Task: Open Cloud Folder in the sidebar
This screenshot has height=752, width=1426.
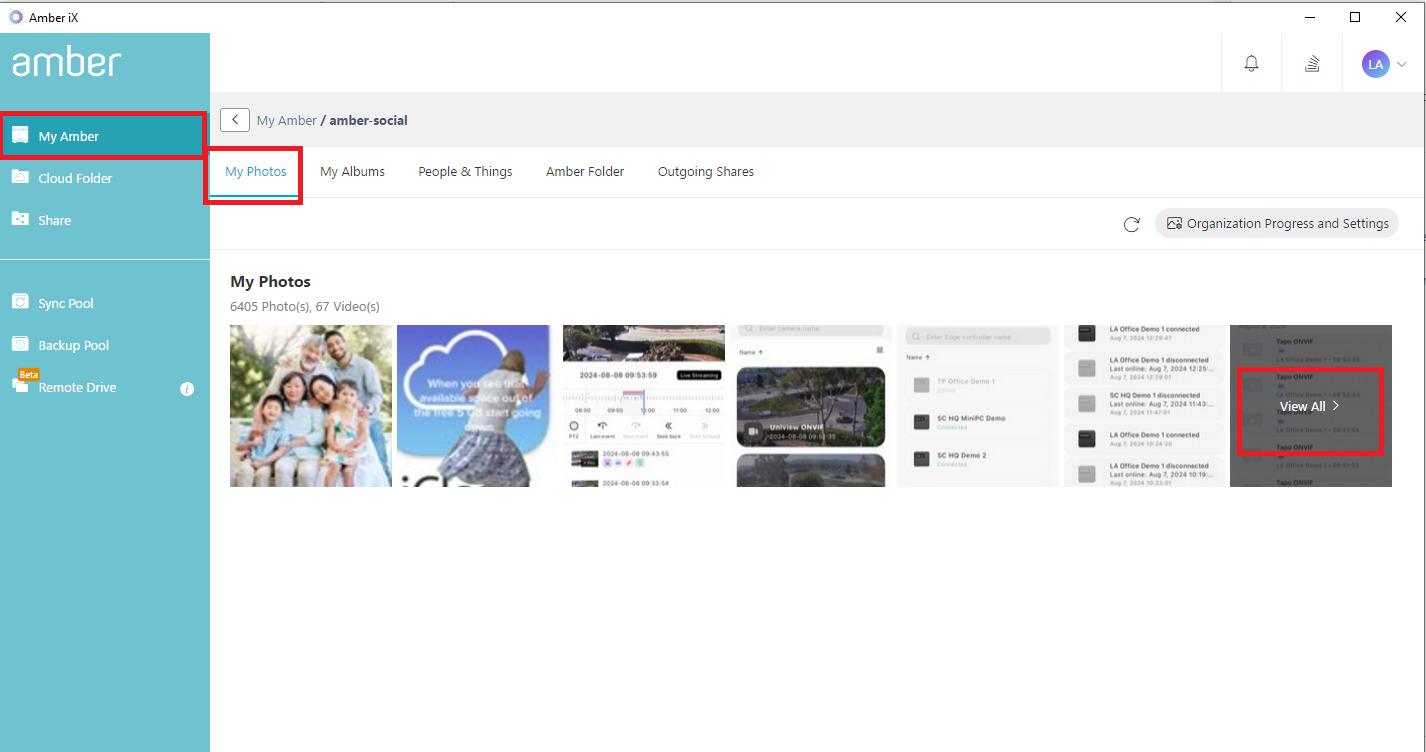Action: [x=104, y=178]
